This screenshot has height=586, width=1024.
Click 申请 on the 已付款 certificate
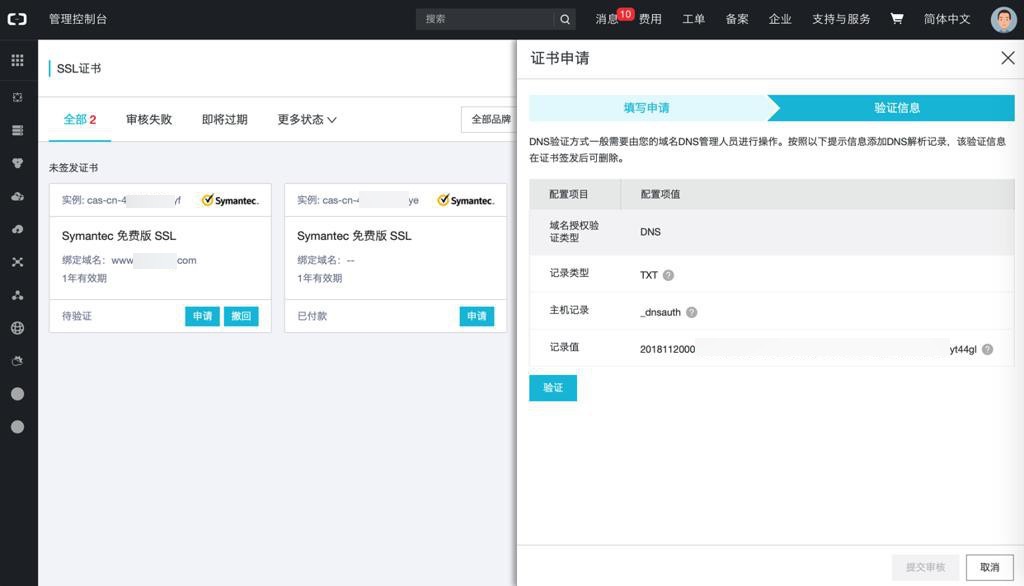click(x=477, y=316)
